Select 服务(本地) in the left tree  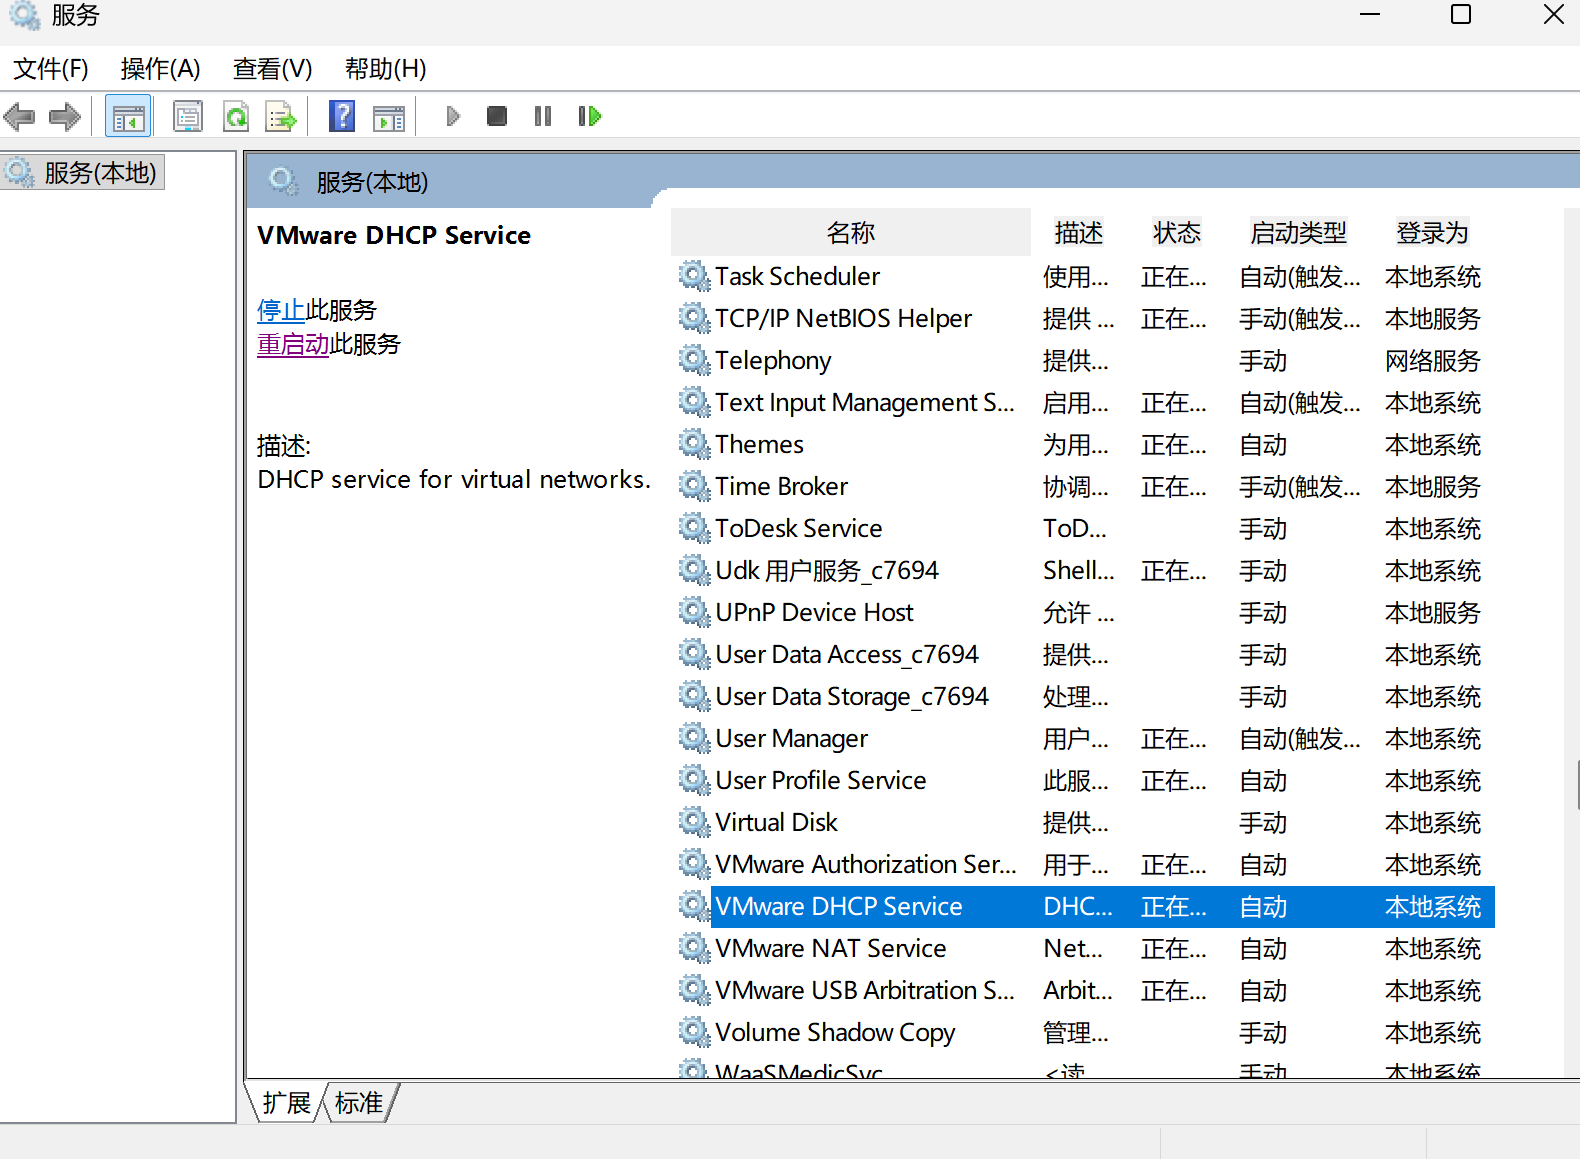pos(83,173)
